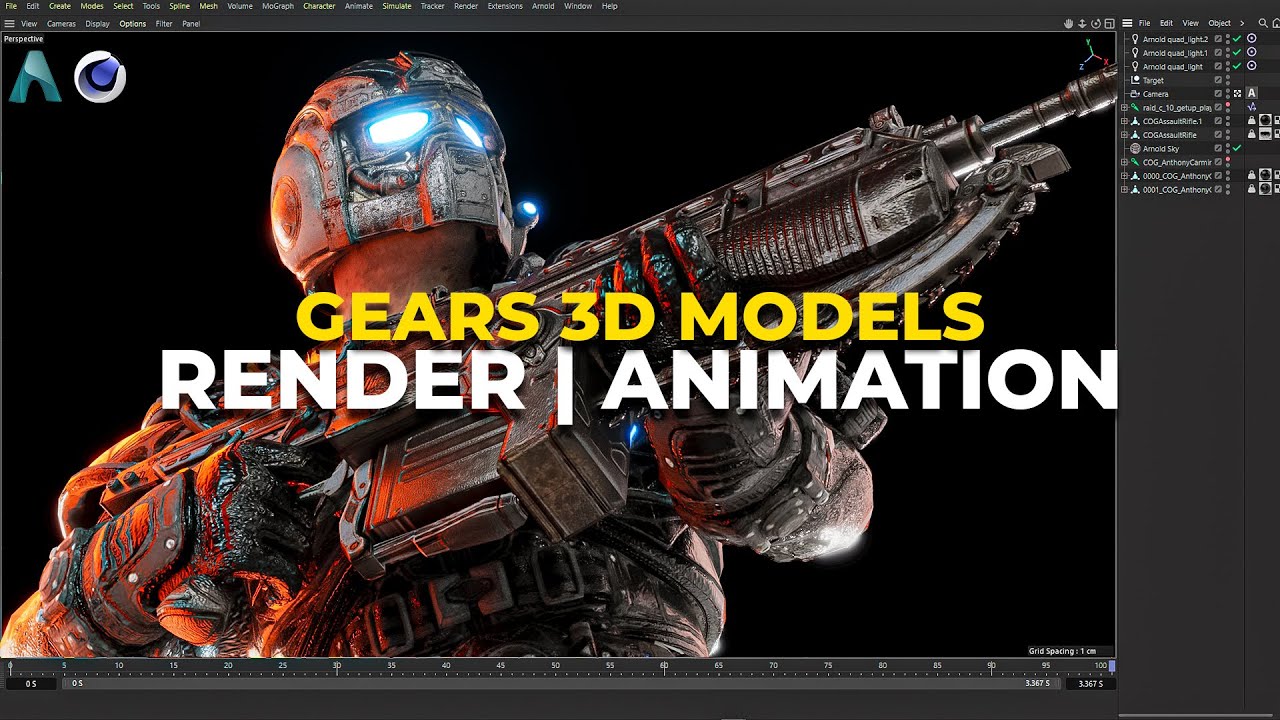Click the Camera object icon in list

pos(1135,94)
